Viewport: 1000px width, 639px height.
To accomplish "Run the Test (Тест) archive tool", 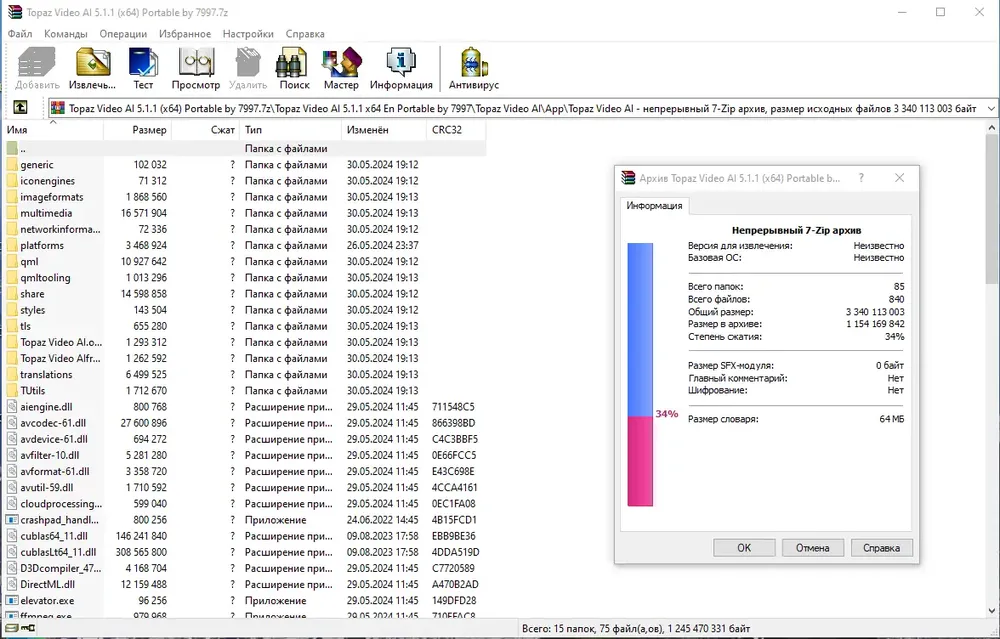I will [143, 68].
